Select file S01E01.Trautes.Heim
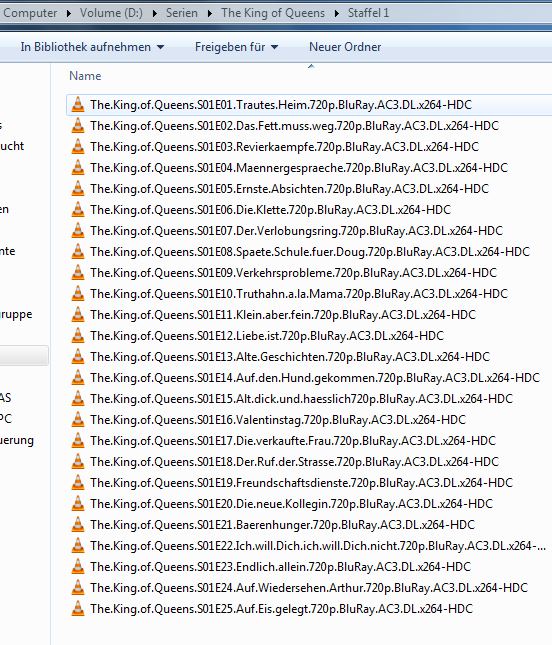The height and width of the screenshot is (645, 552). click(281, 105)
